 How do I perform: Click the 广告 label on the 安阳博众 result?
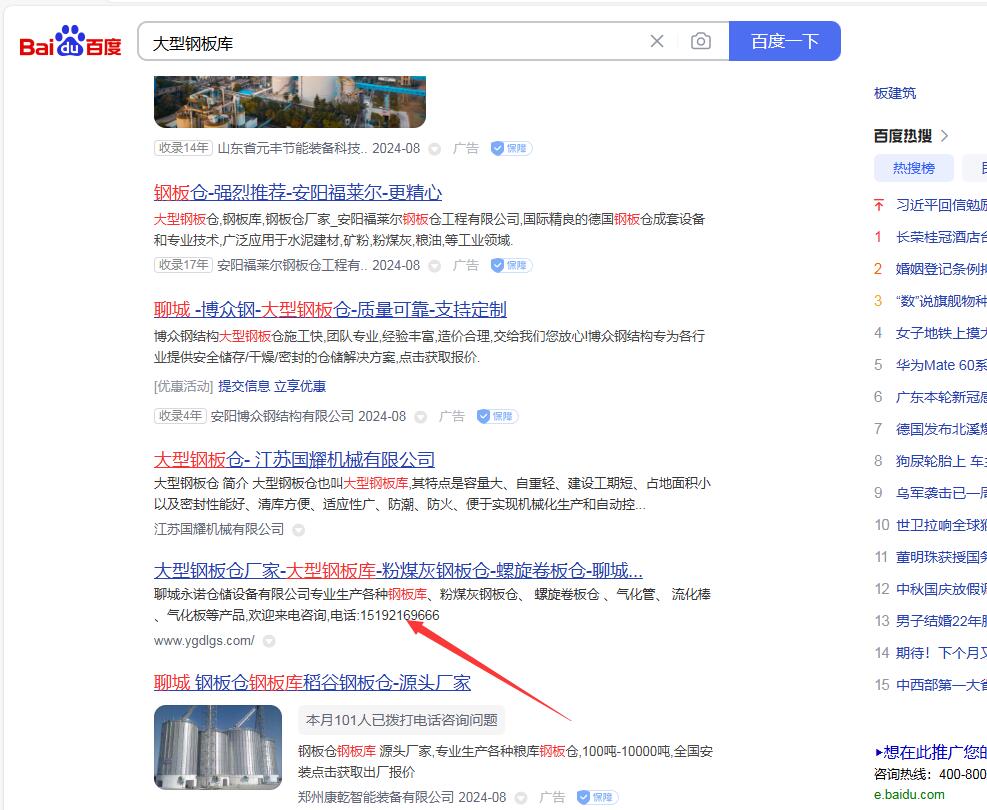point(452,416)
